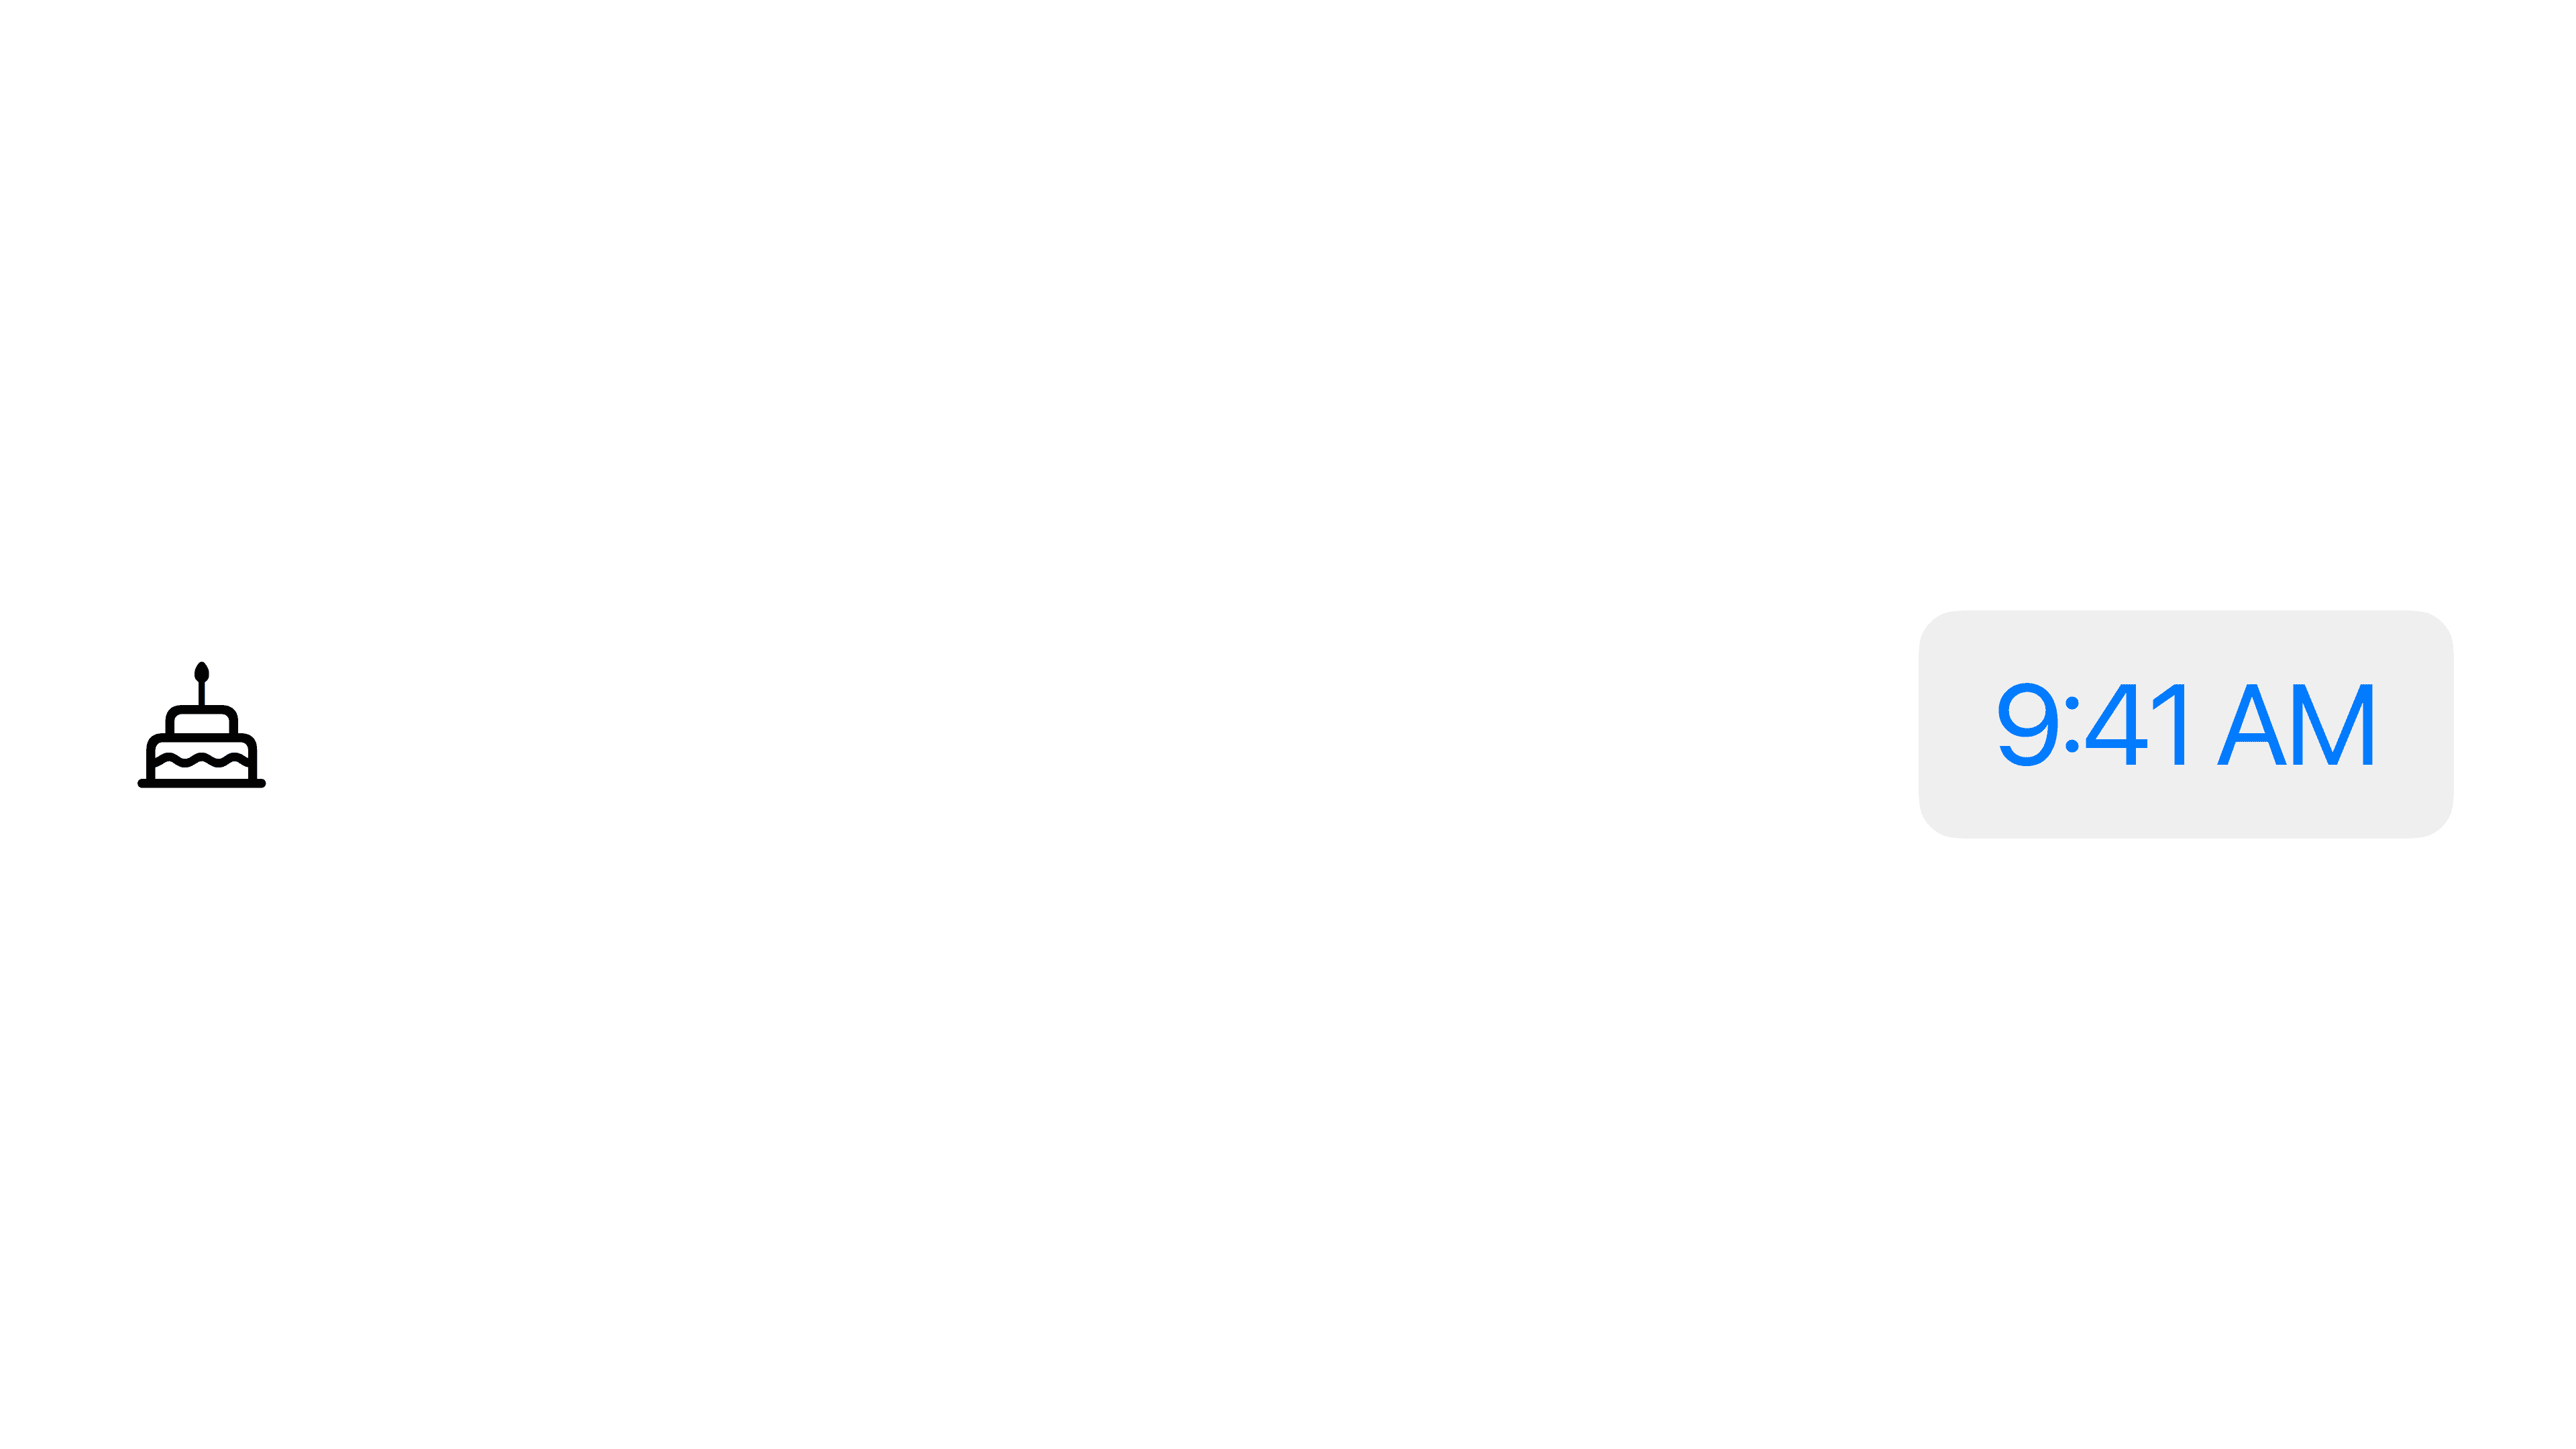The width and height of the screenshot is (2576, 1449).
Task: Click the AM portion of the time
Action: 2295,725
